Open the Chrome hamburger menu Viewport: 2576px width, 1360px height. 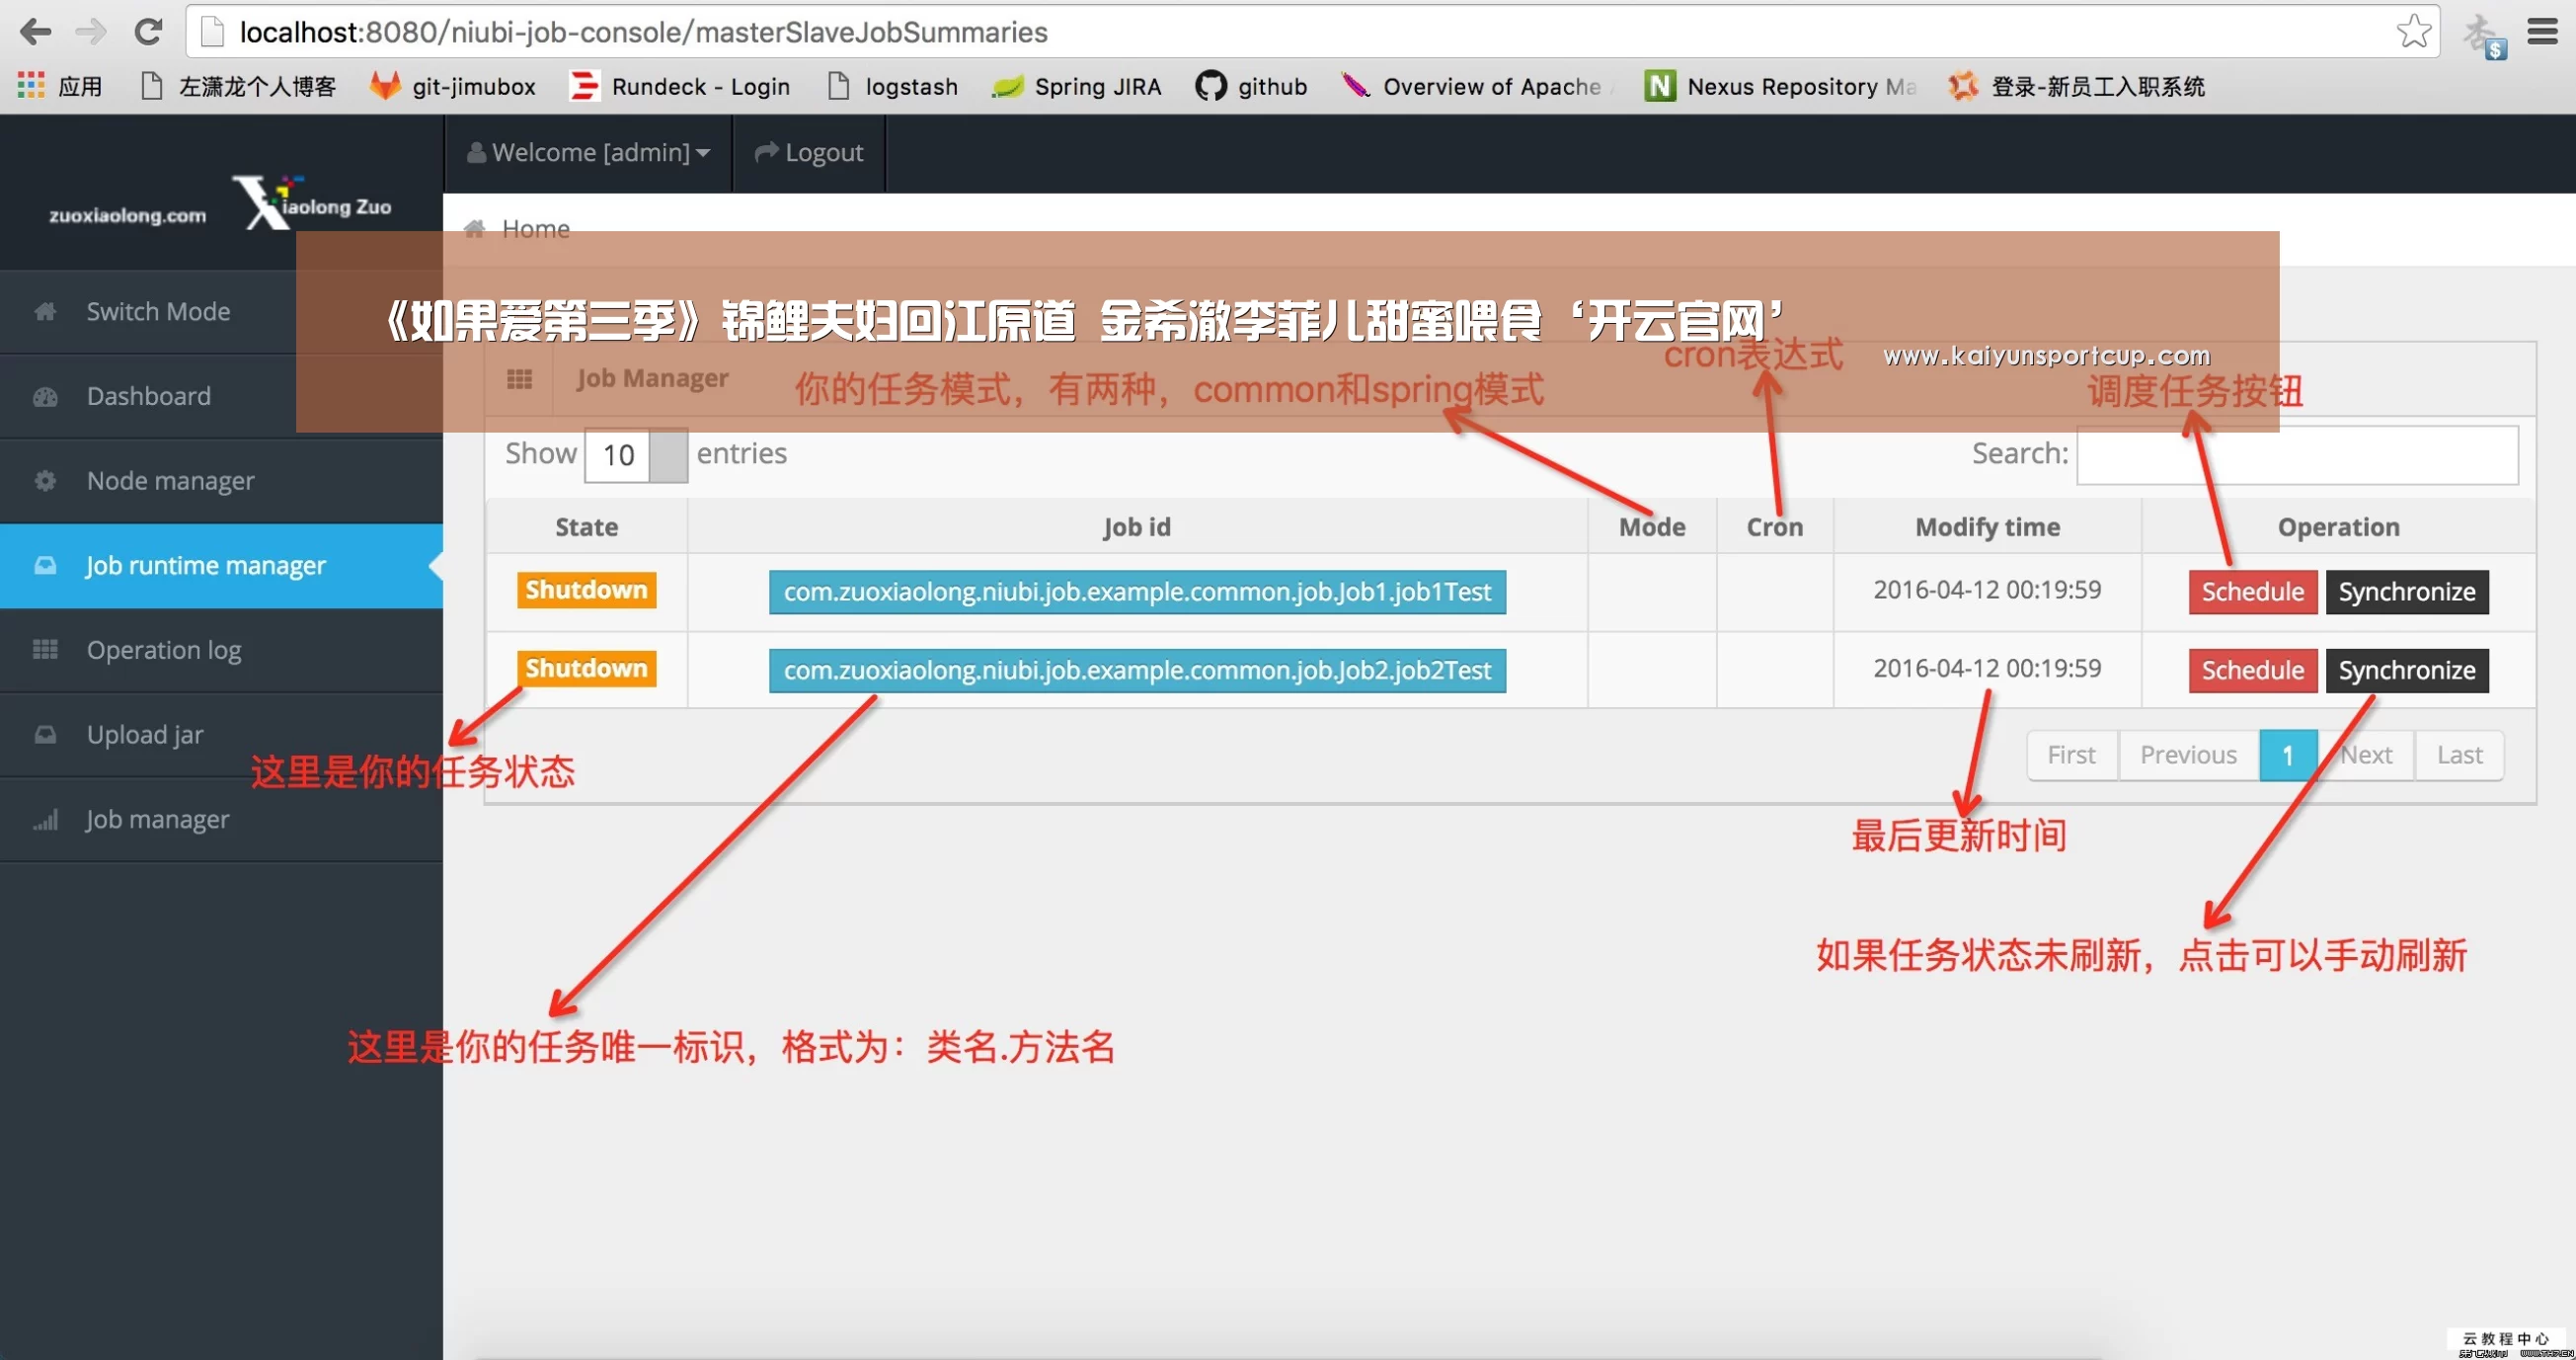pos(2541,32)
